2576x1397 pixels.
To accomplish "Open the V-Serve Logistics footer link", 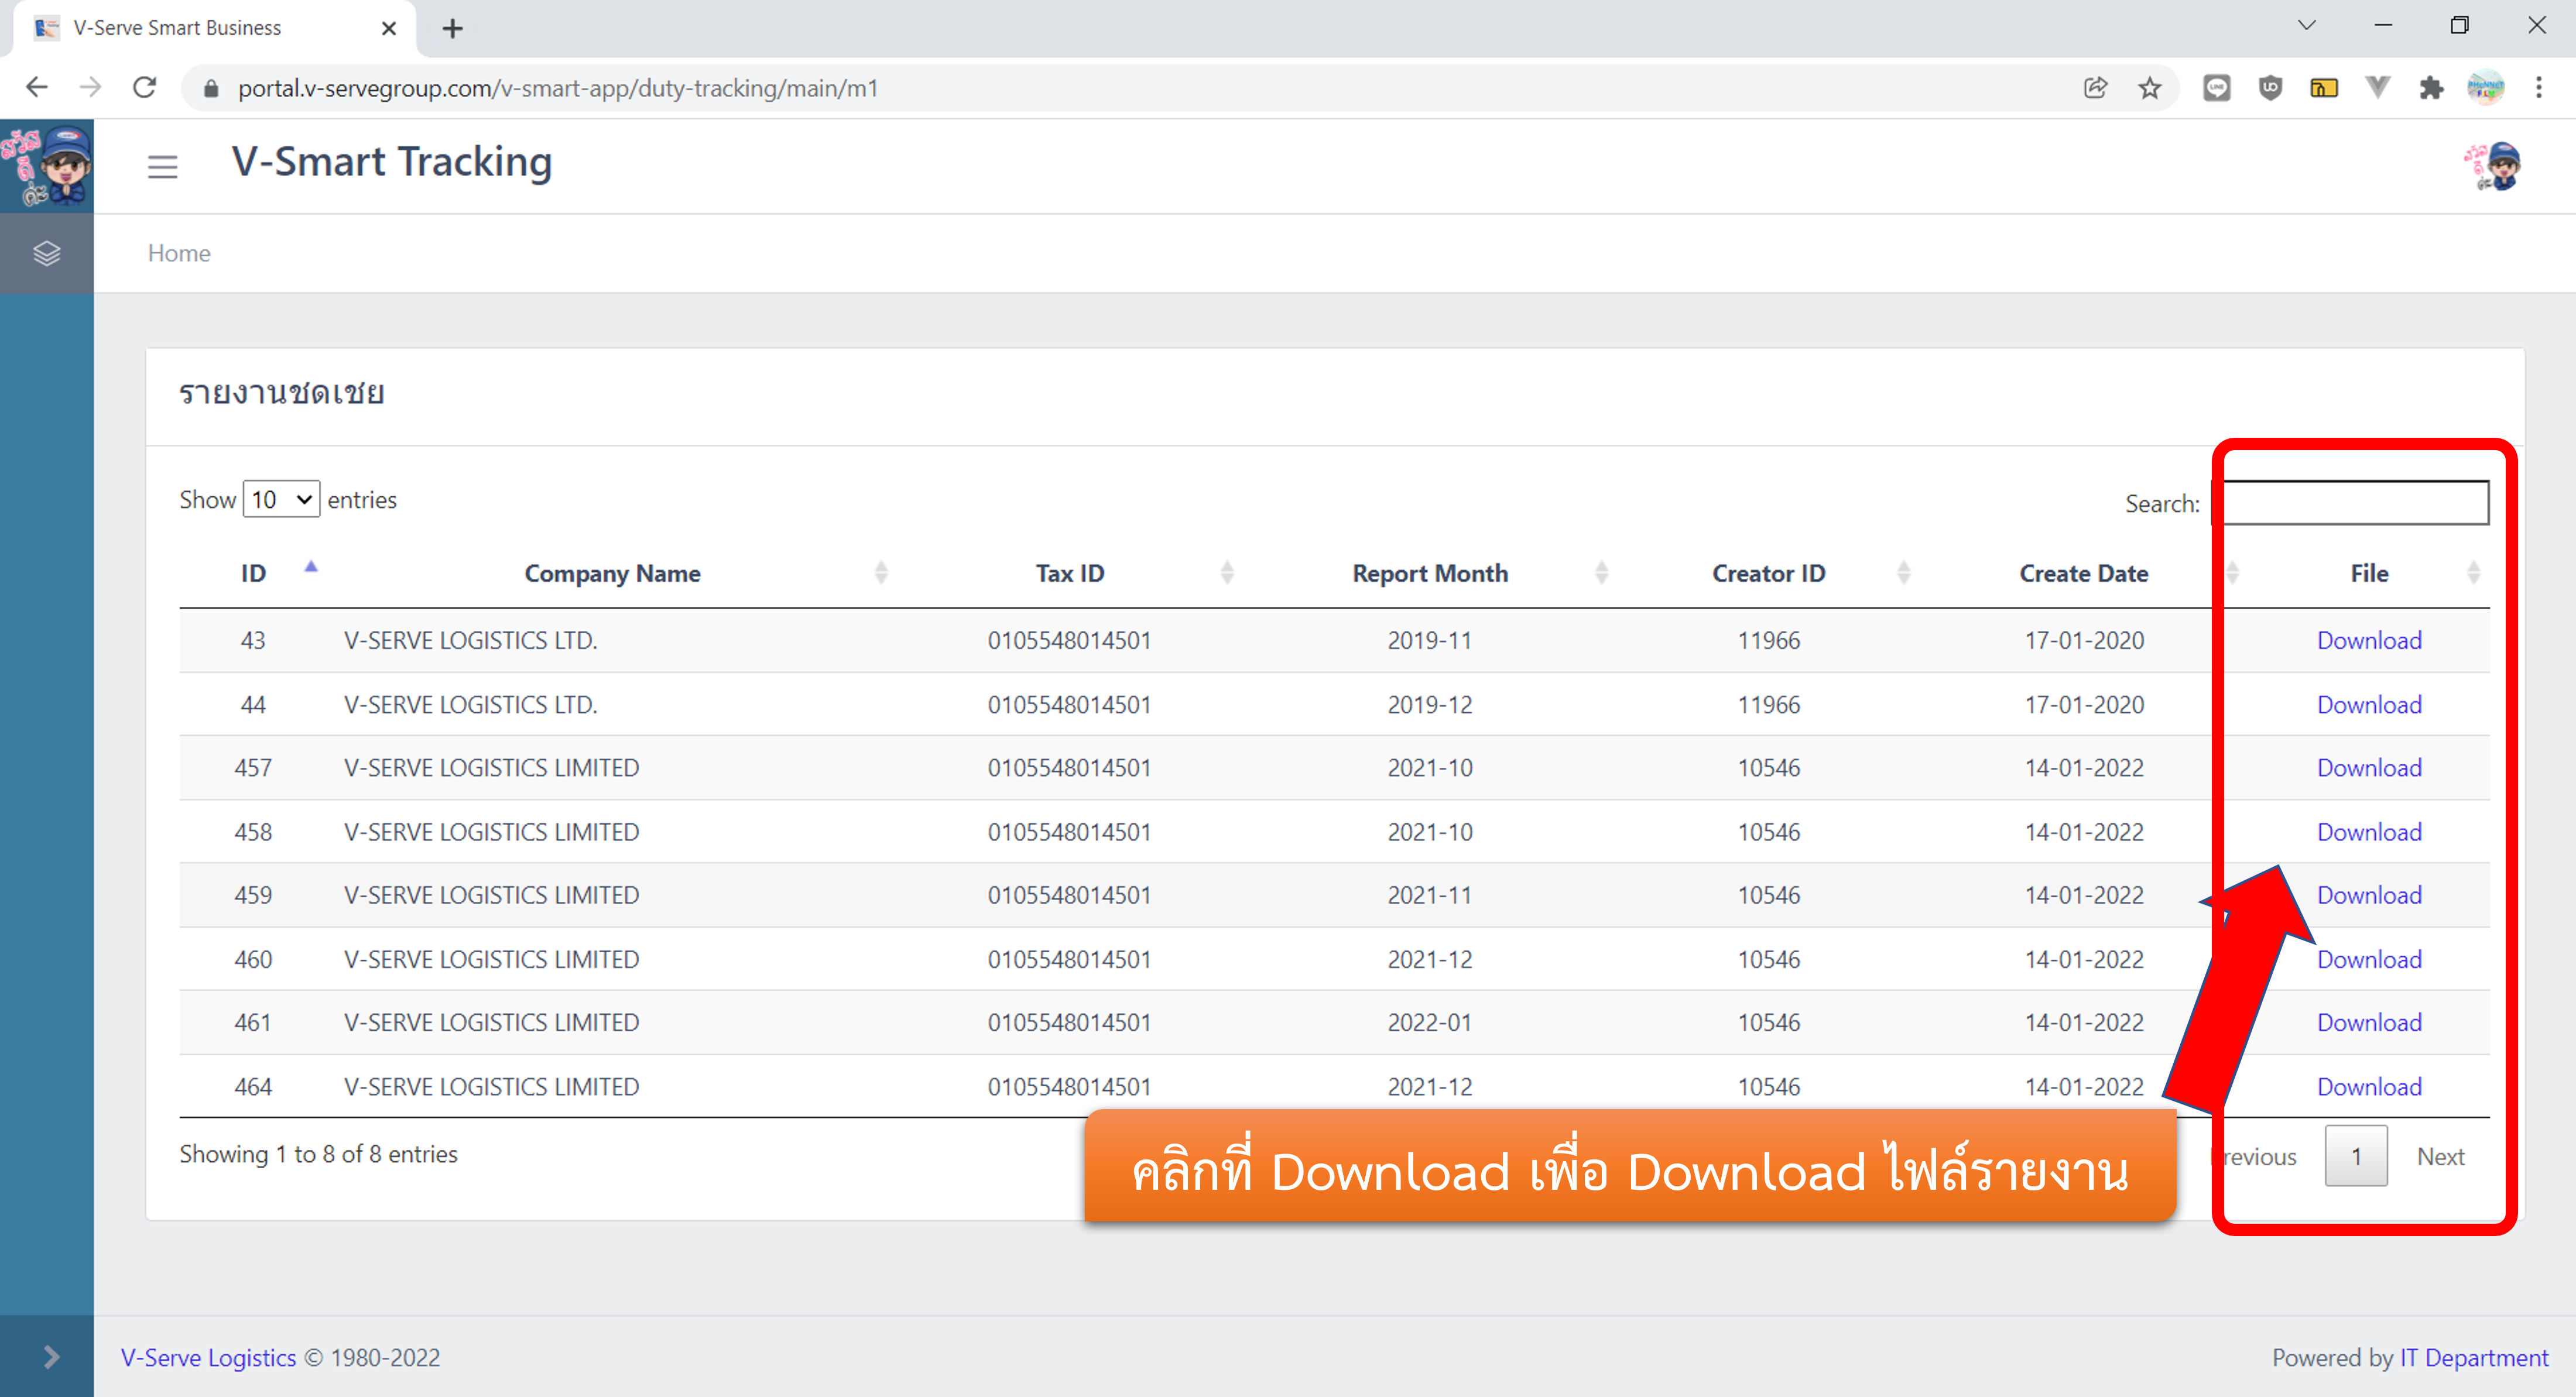I will click(208, 1357).
